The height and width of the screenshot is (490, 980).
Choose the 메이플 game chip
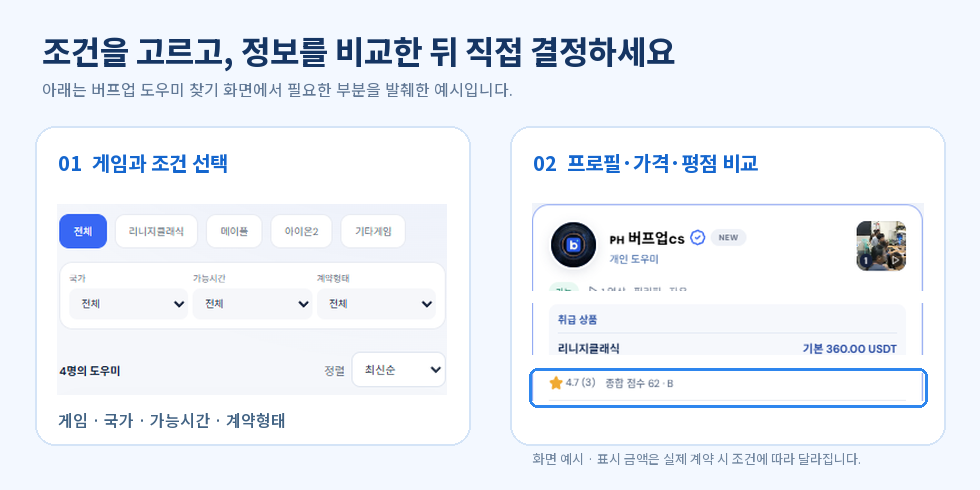coord(234,231)
